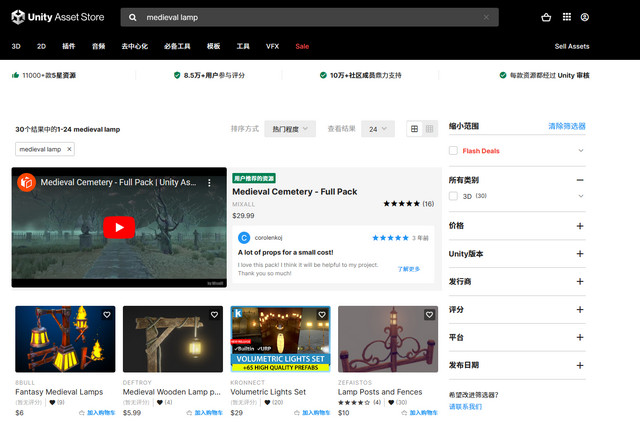Screen dimensions: 640x430
Task: Toggle the Flash Deals checkbox
Action: (x=453, y=151)
